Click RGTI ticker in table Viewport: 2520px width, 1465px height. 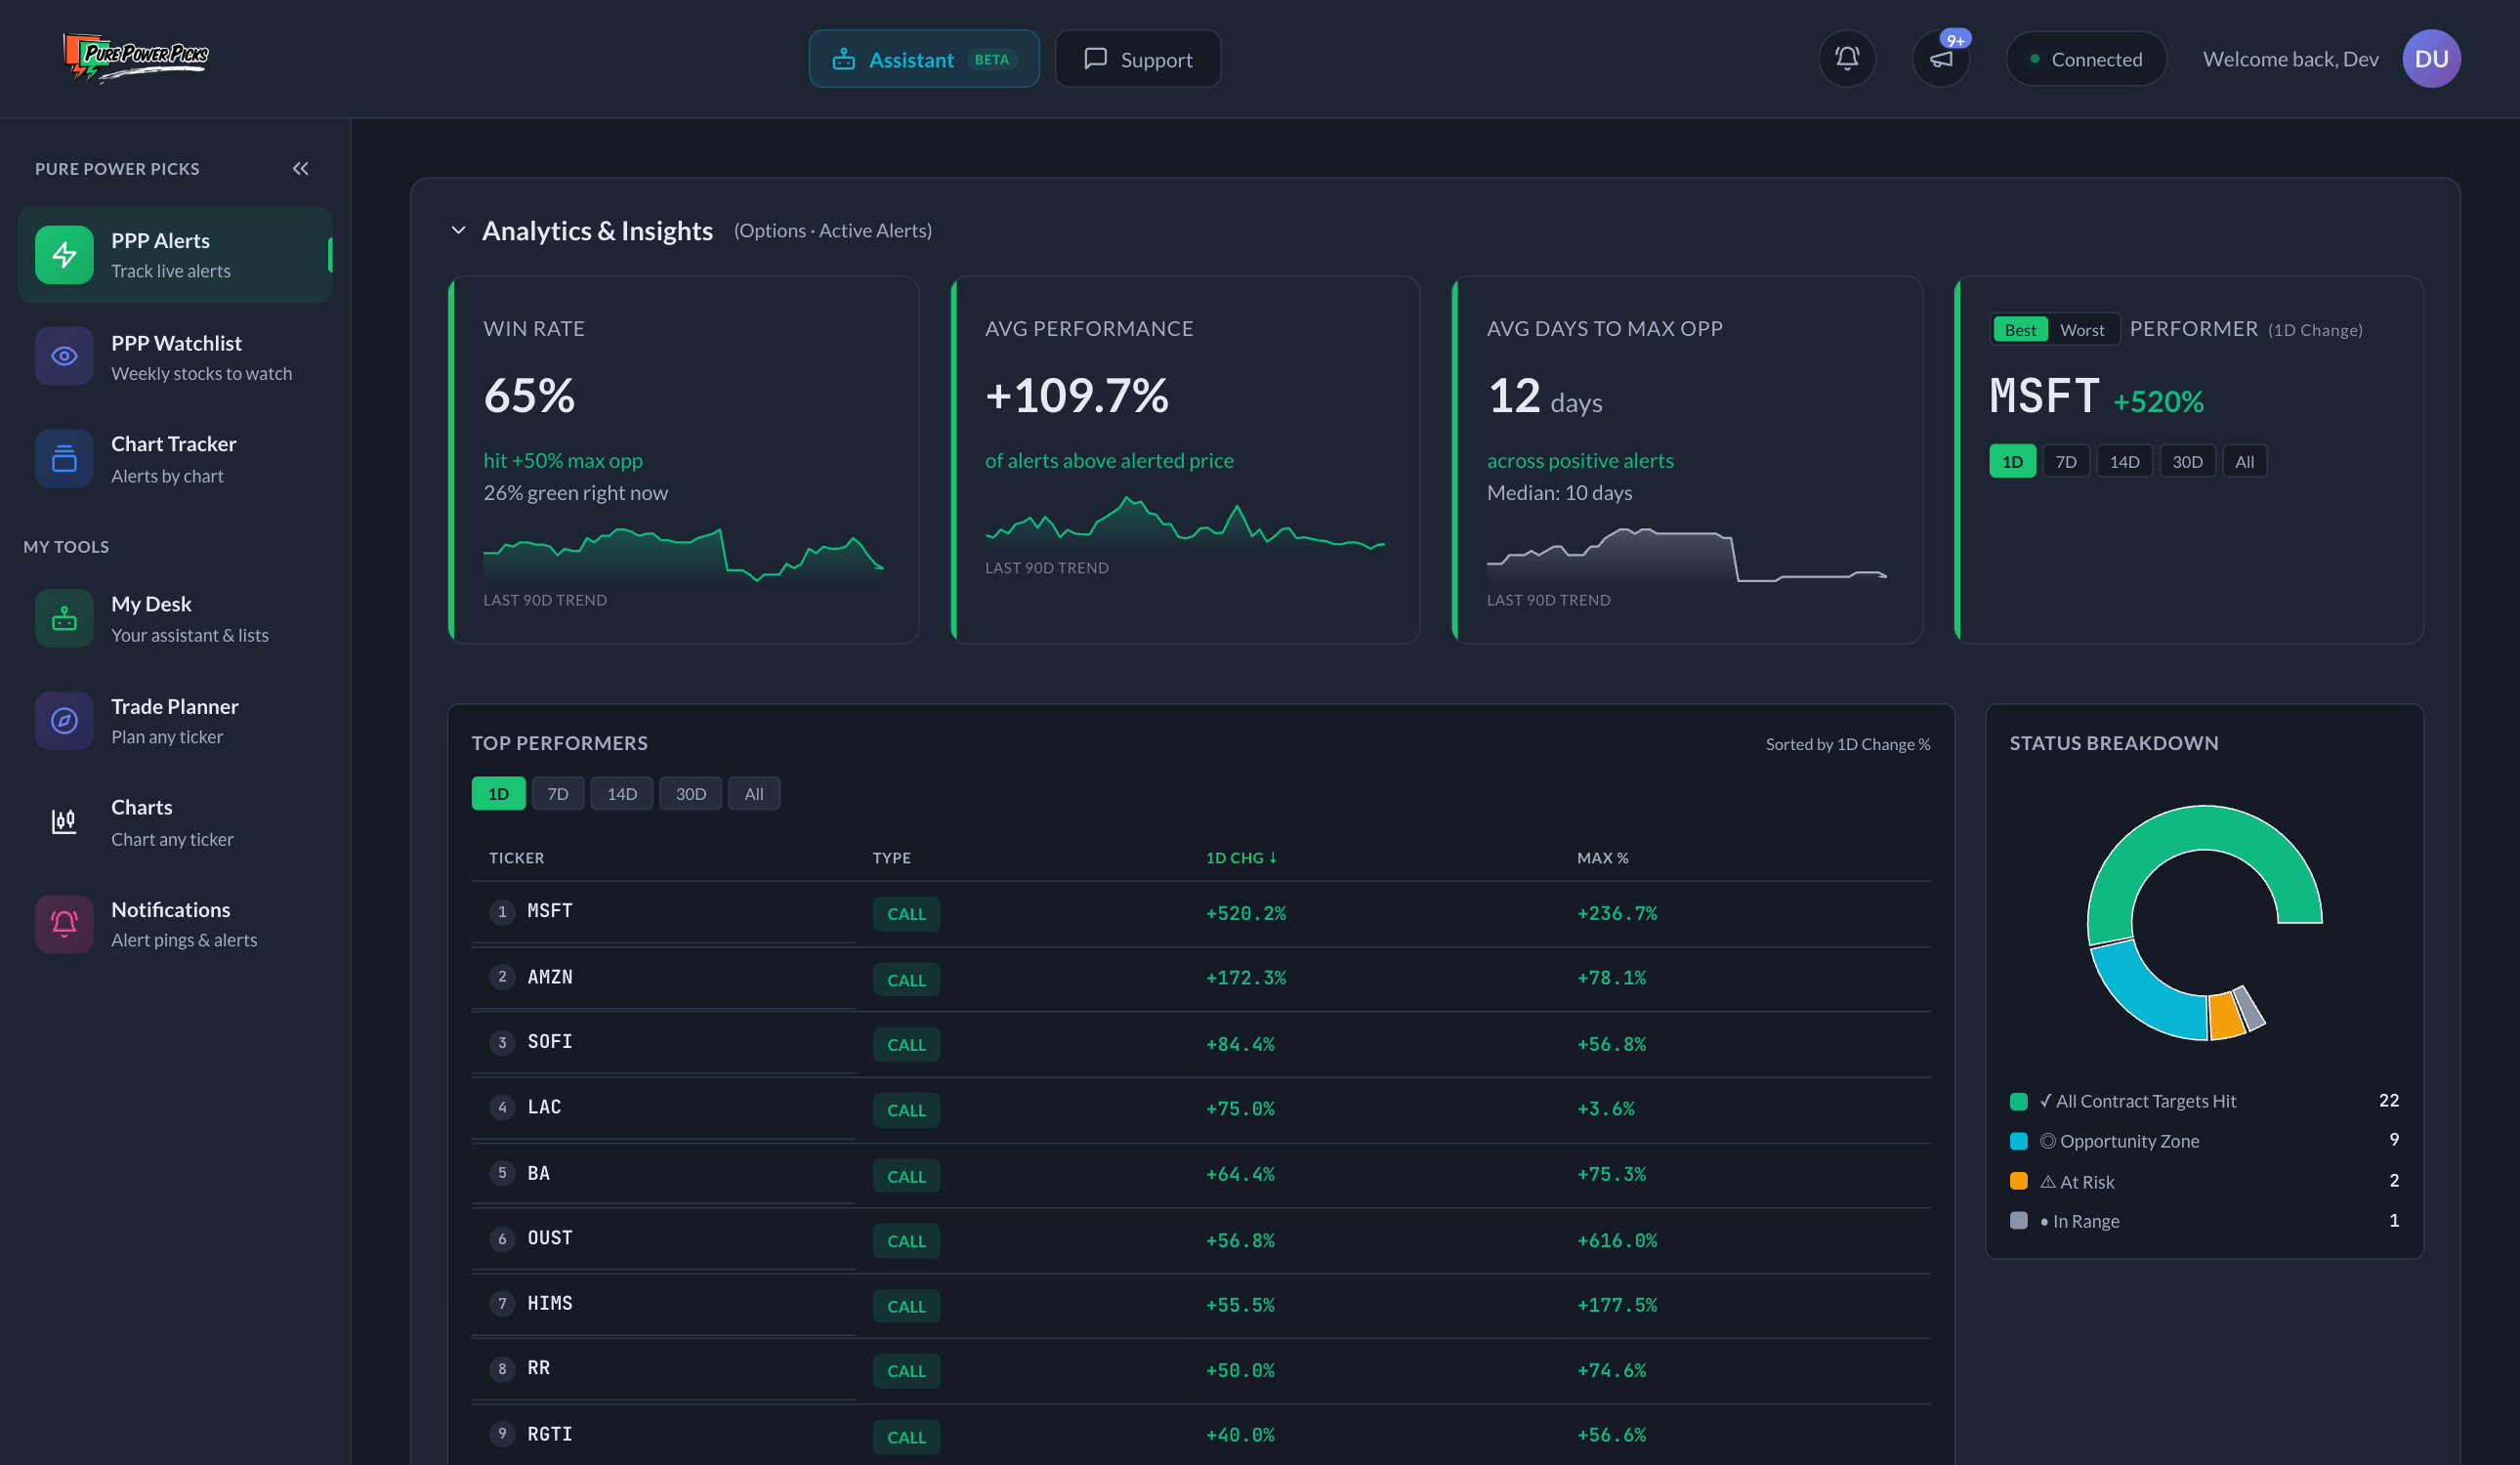(x=550, y=1434)
